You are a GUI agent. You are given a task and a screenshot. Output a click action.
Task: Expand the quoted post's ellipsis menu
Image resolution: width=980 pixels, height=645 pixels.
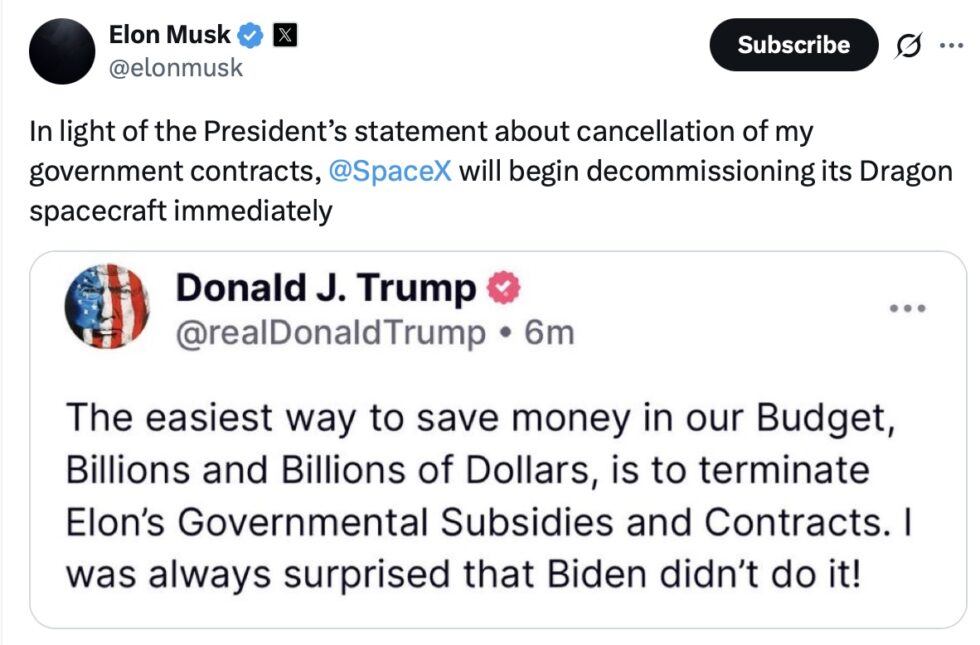[x=910, y=309]
